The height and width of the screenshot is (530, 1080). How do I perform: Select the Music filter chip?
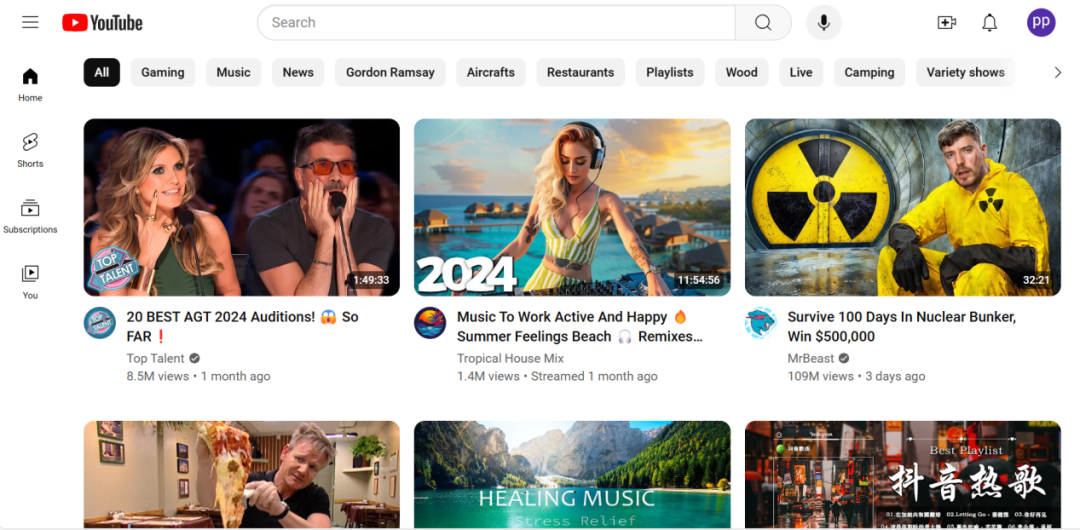tap(233, 72)
